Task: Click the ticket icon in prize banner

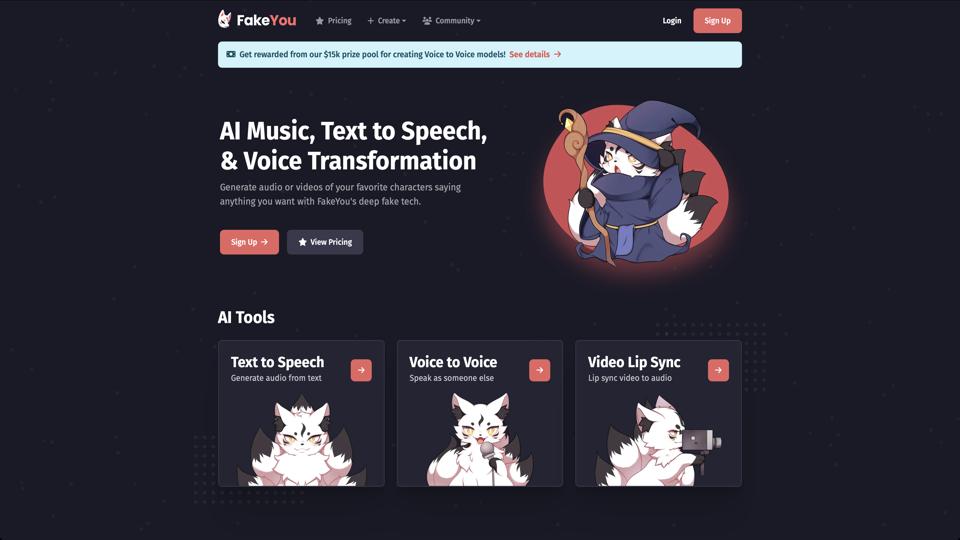Action: (x=231, y=54)
